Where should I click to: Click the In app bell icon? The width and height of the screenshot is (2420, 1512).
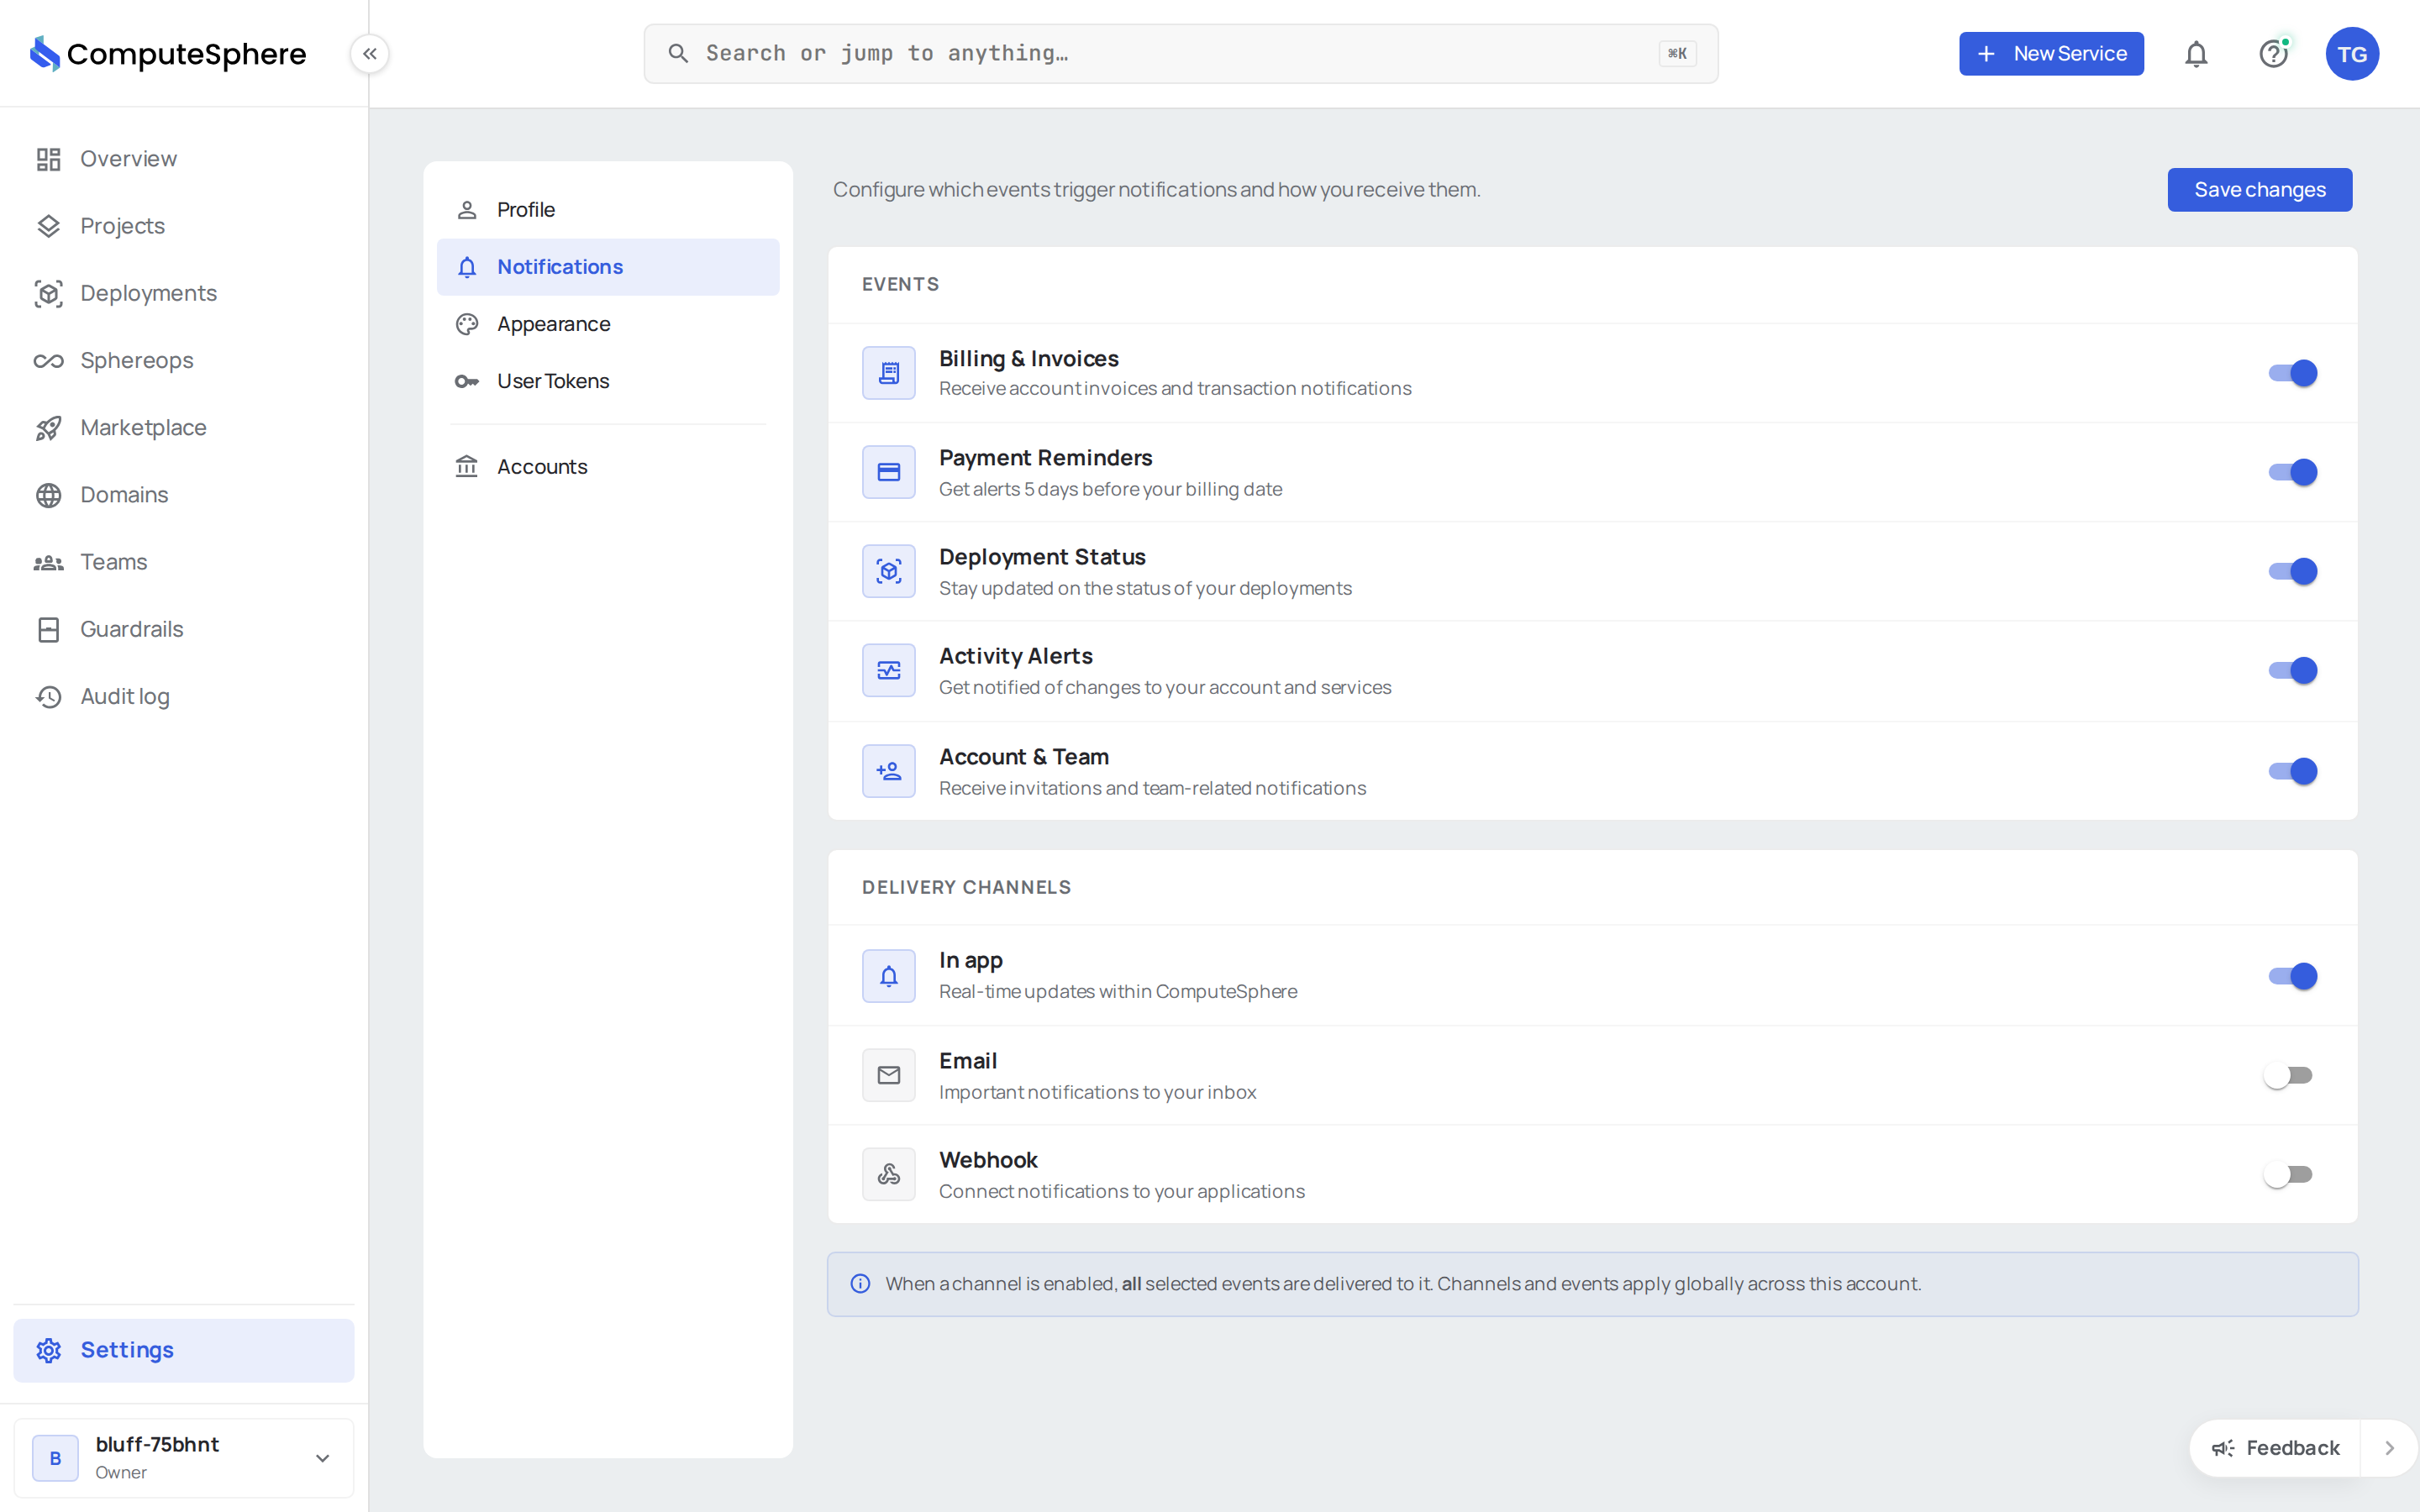coord(888,976)
